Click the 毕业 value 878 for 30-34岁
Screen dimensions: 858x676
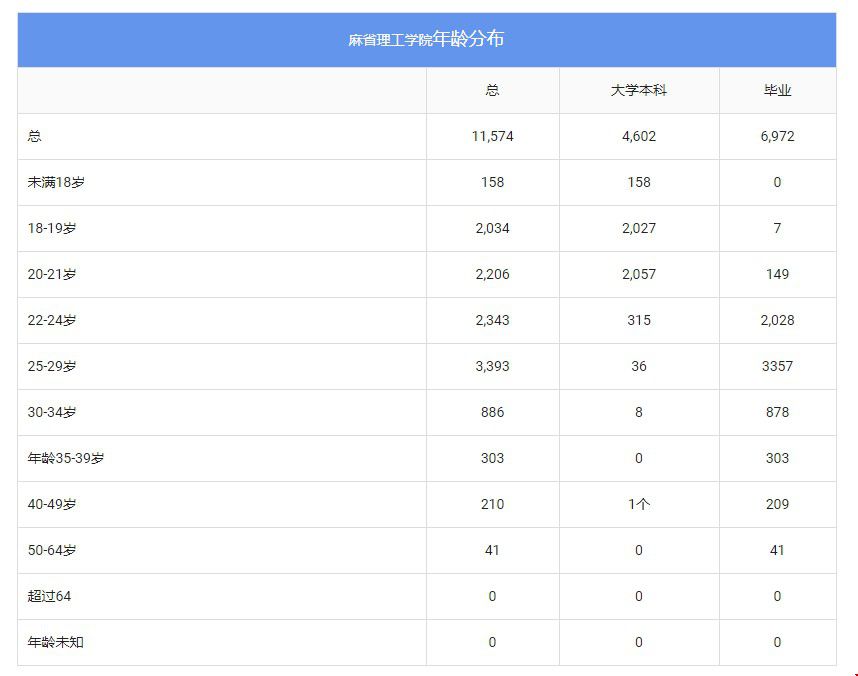(778, 412)
